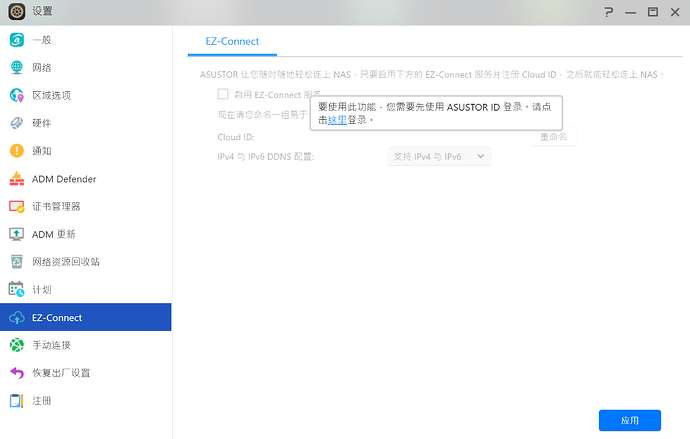The height and width of the screenshot is (439, 690).
Task: Open the 注册 registration sidebar item
Action: click(x=41, y=401)
